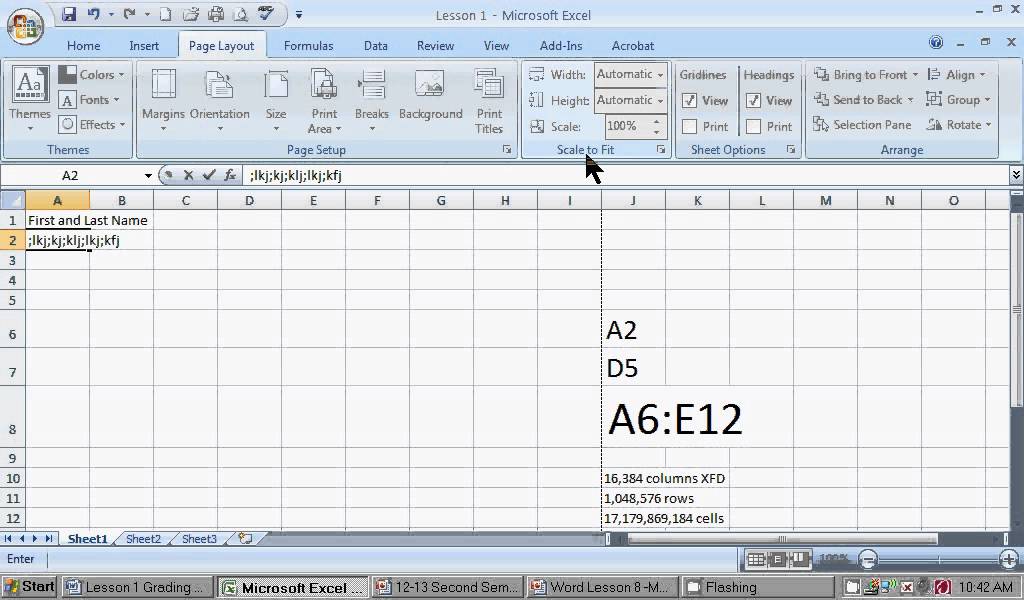Image resolution: width=1024 pixels, height=600 pixels.
Task: Open paper Size options
Action: [276, 100]
